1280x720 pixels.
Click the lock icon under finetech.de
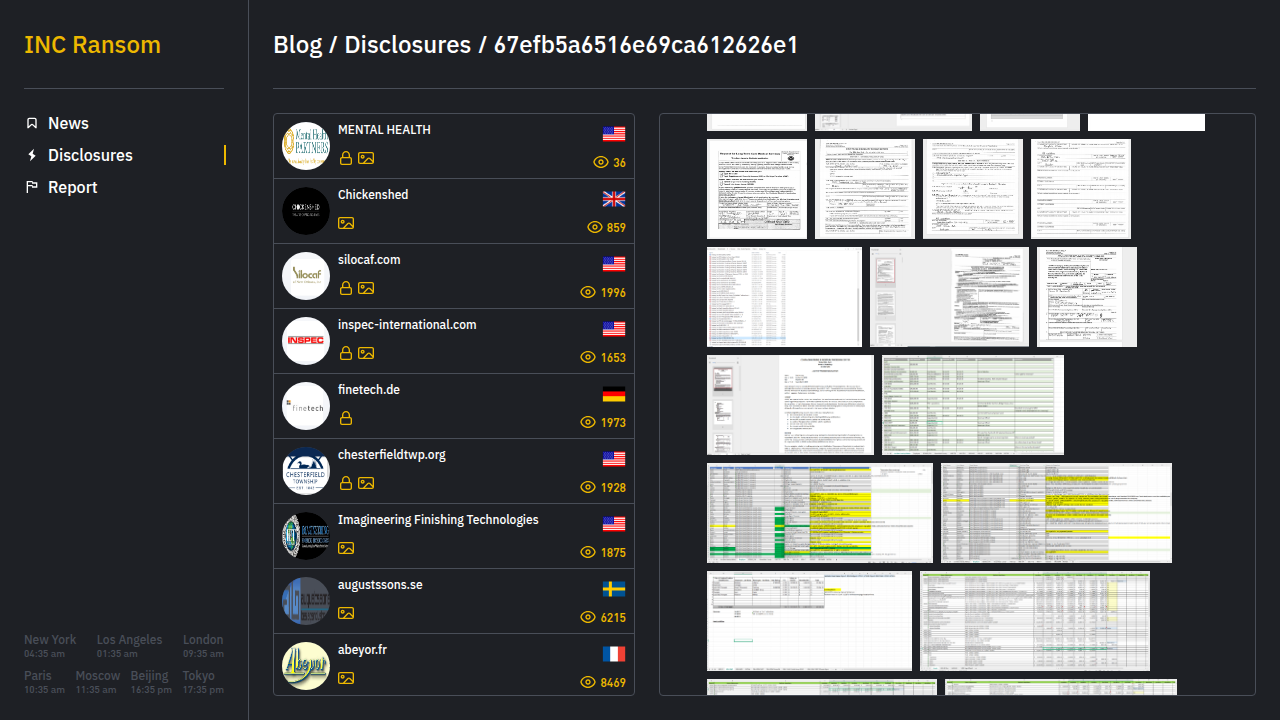coord(345,418)
